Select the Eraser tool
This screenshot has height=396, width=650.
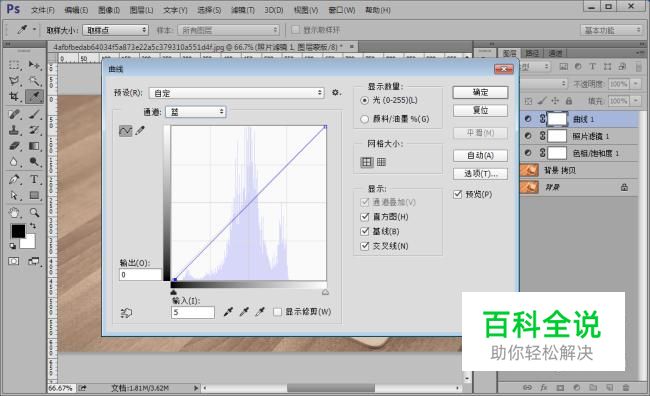tap(14, 146)
